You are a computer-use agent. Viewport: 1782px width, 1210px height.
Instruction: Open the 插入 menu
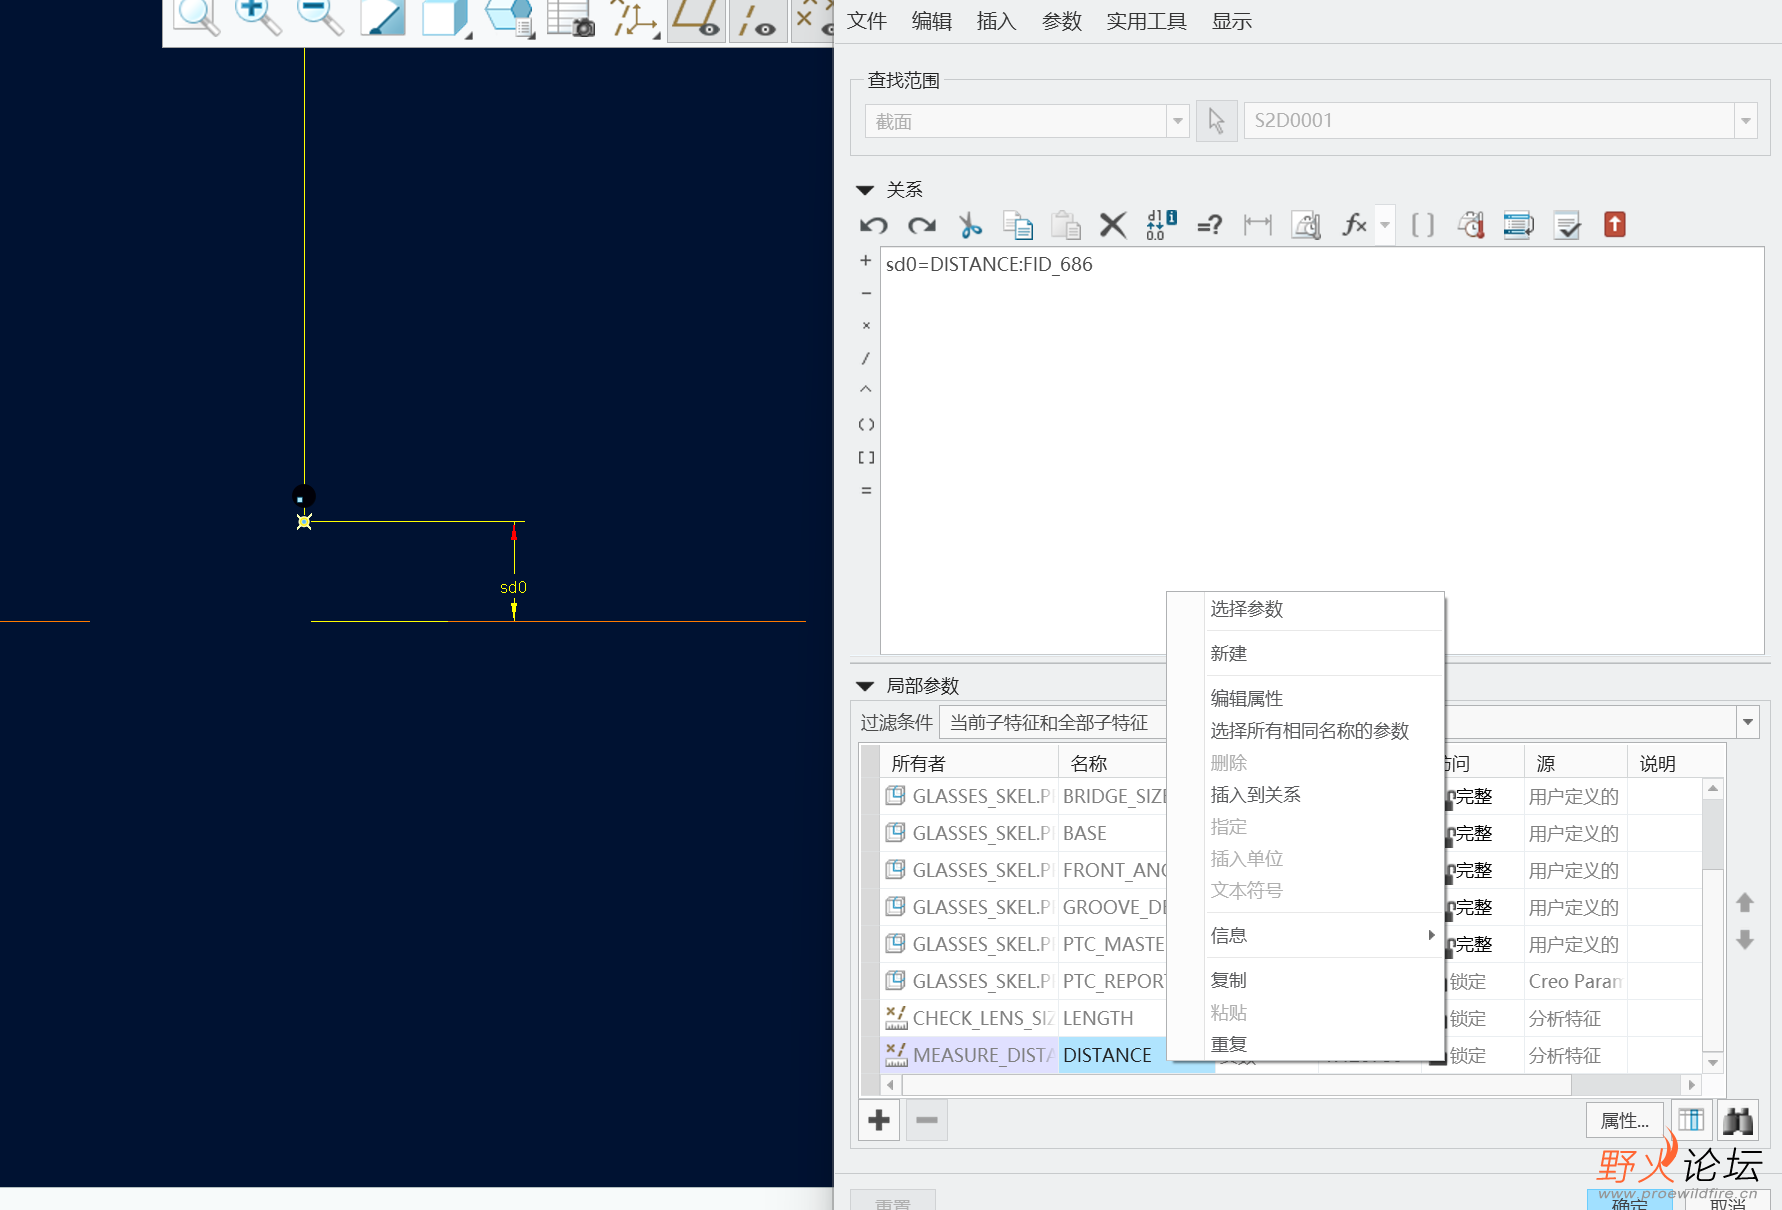[996, 21]
